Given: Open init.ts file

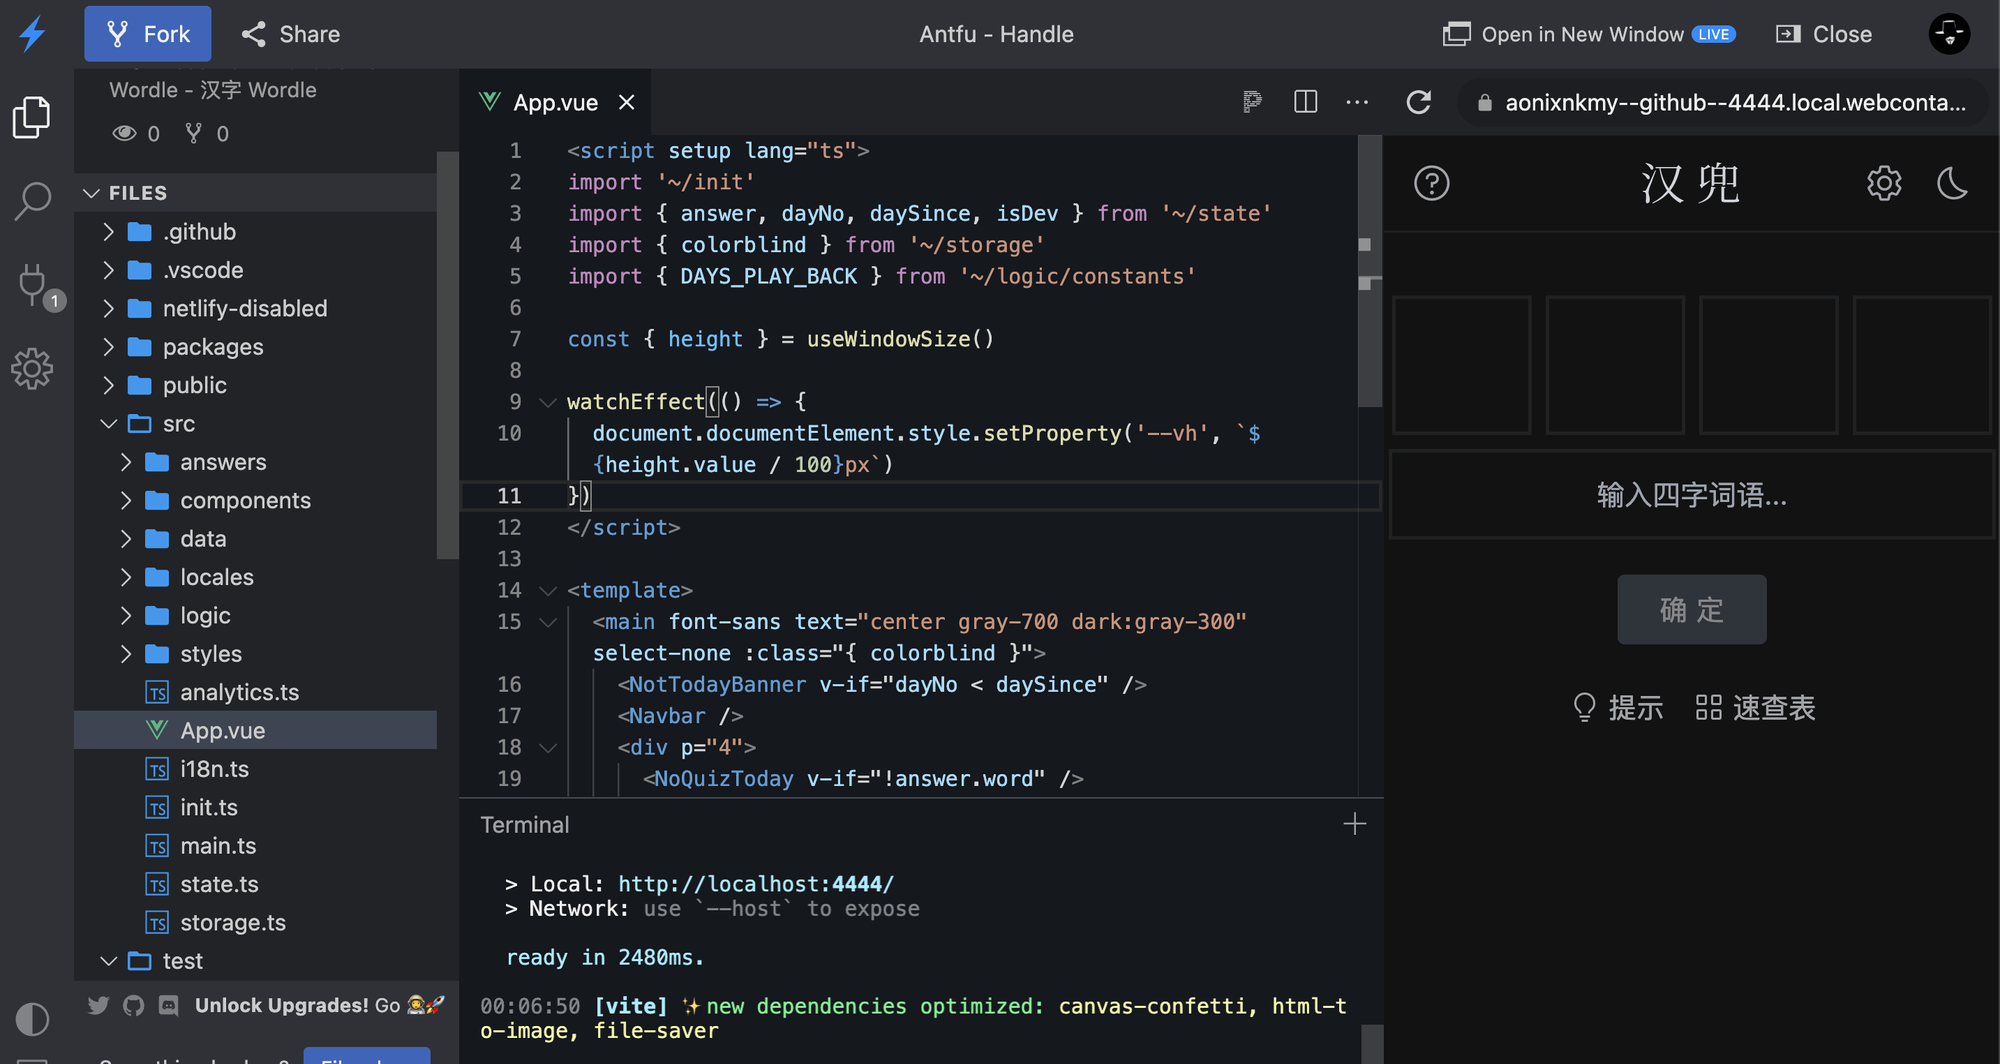Looking at the screenshot, I should pos(255,807).
